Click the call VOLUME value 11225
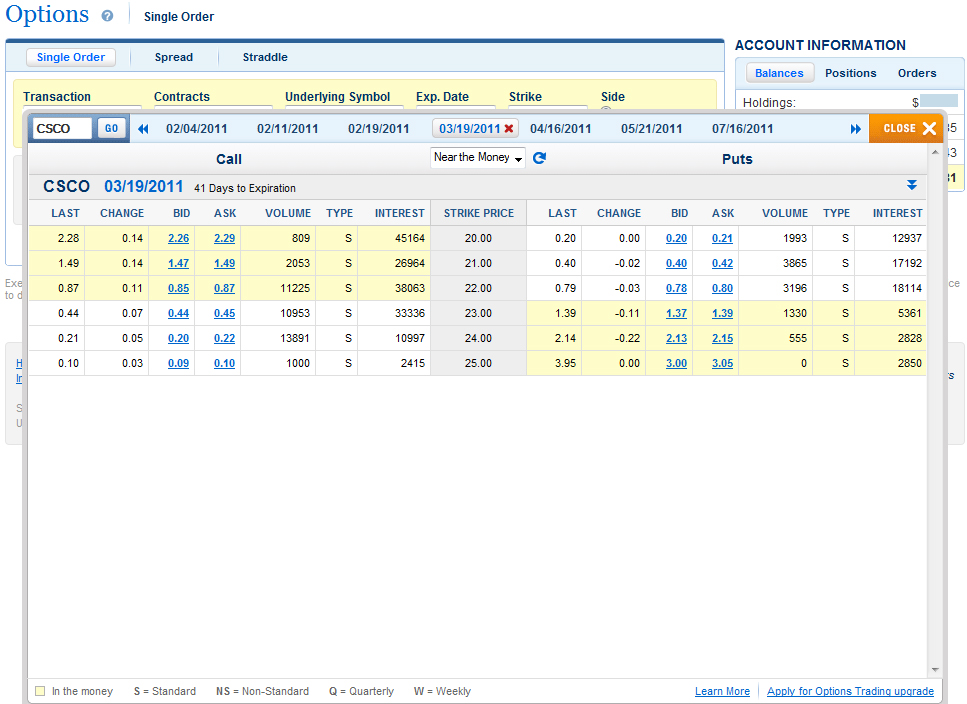Image resolution: width=967 pixels, height=704 pixels. 295,289
